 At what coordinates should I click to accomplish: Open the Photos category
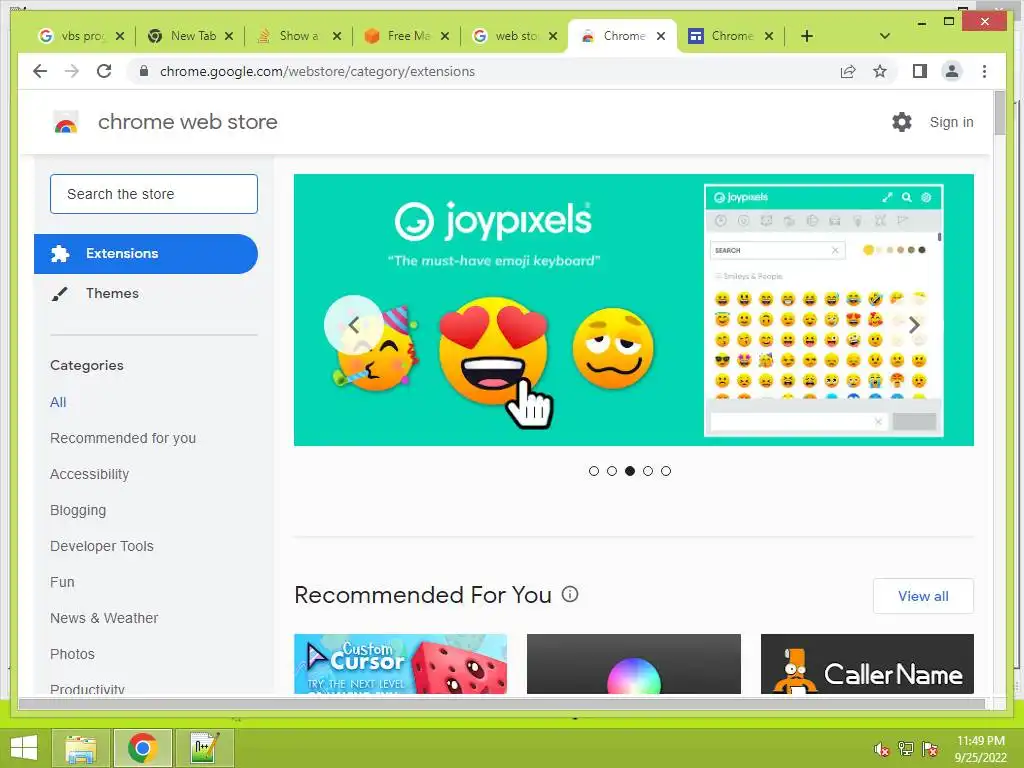pyautogui.click(x=72, y=654)
